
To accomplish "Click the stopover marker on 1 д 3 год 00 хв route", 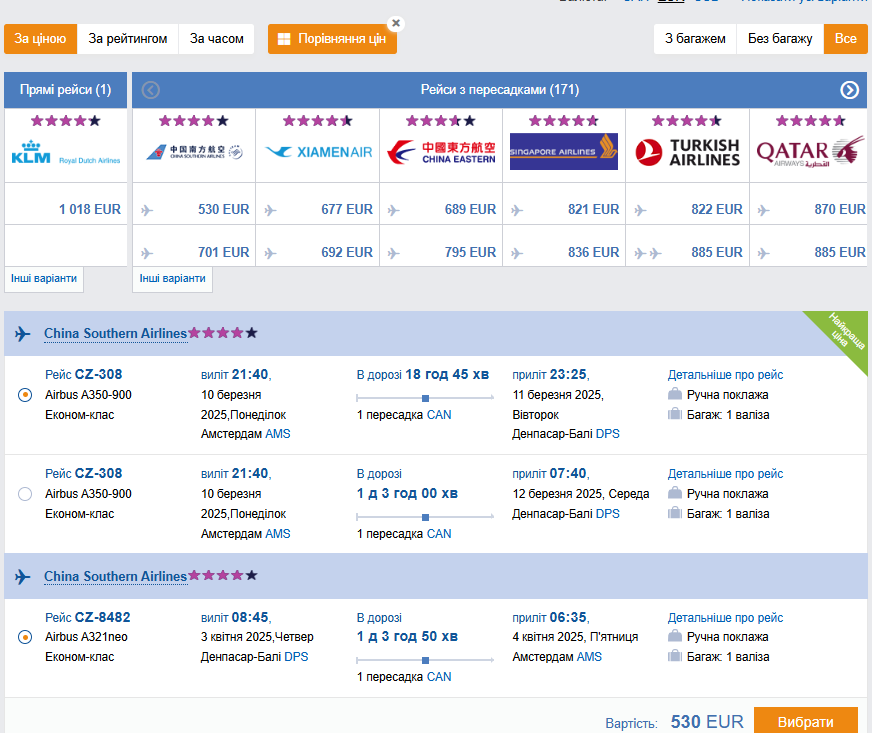I will 425,517.
